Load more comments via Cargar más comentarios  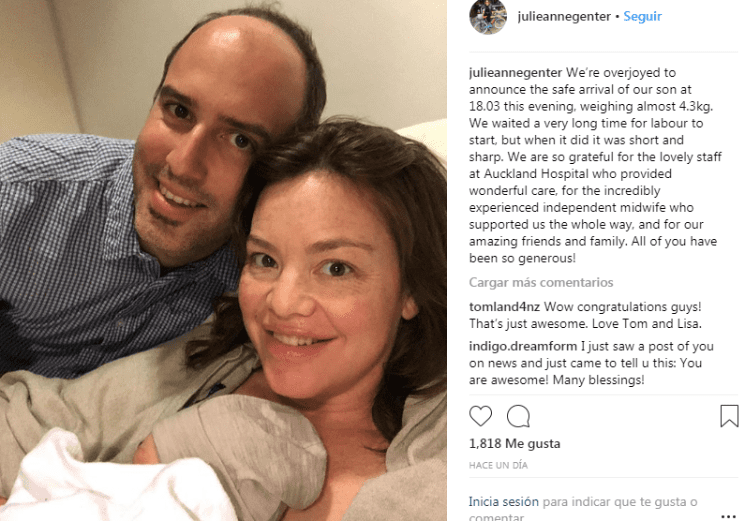541,283
